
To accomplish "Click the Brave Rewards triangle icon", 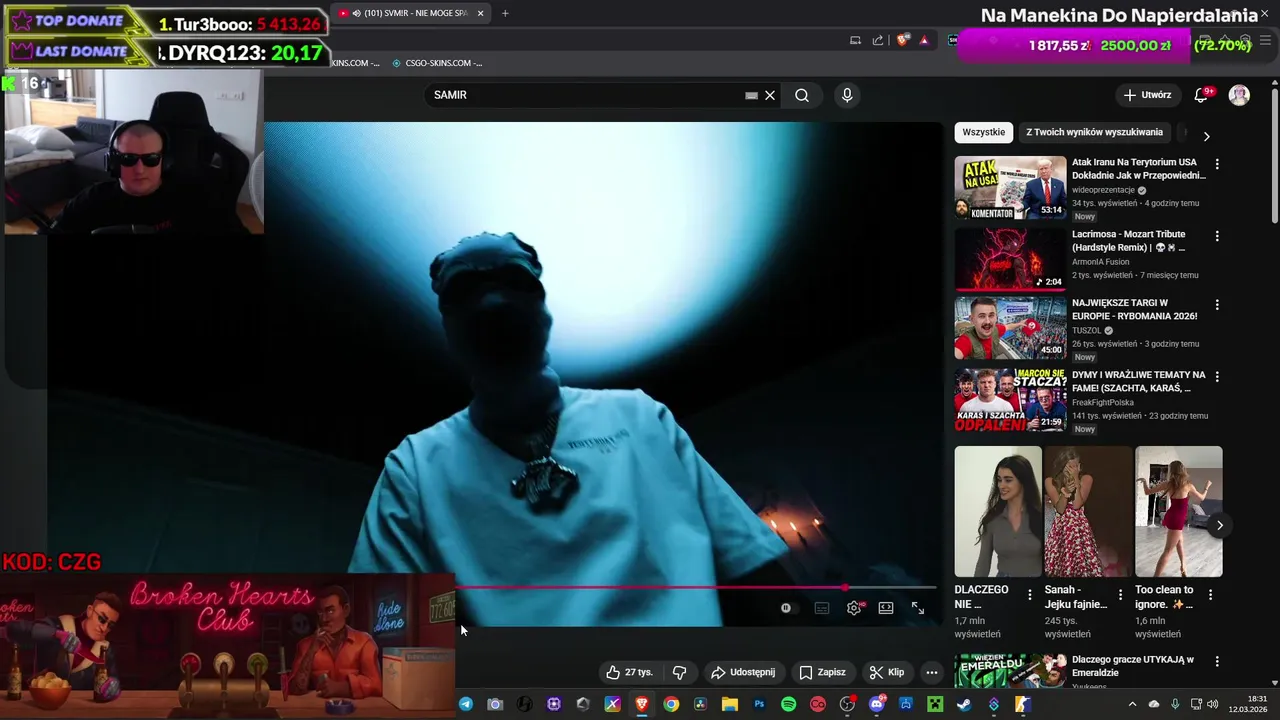I will tap(924, 40).
